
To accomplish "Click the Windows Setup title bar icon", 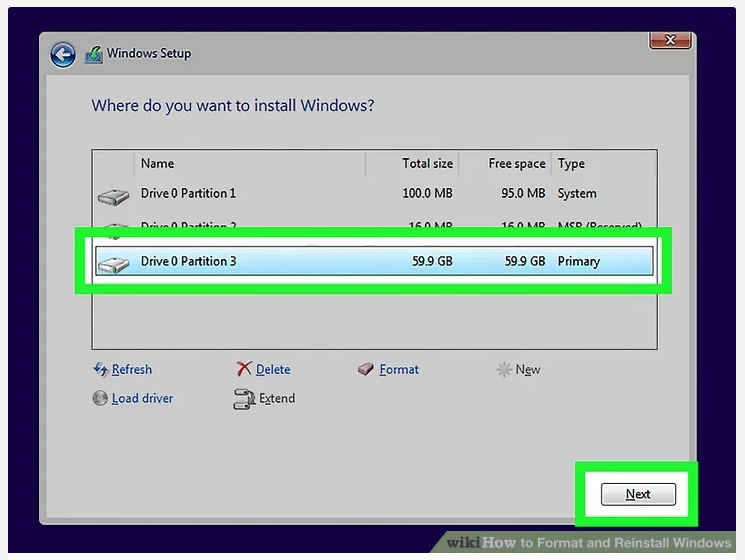I will [x=94, y=54].
